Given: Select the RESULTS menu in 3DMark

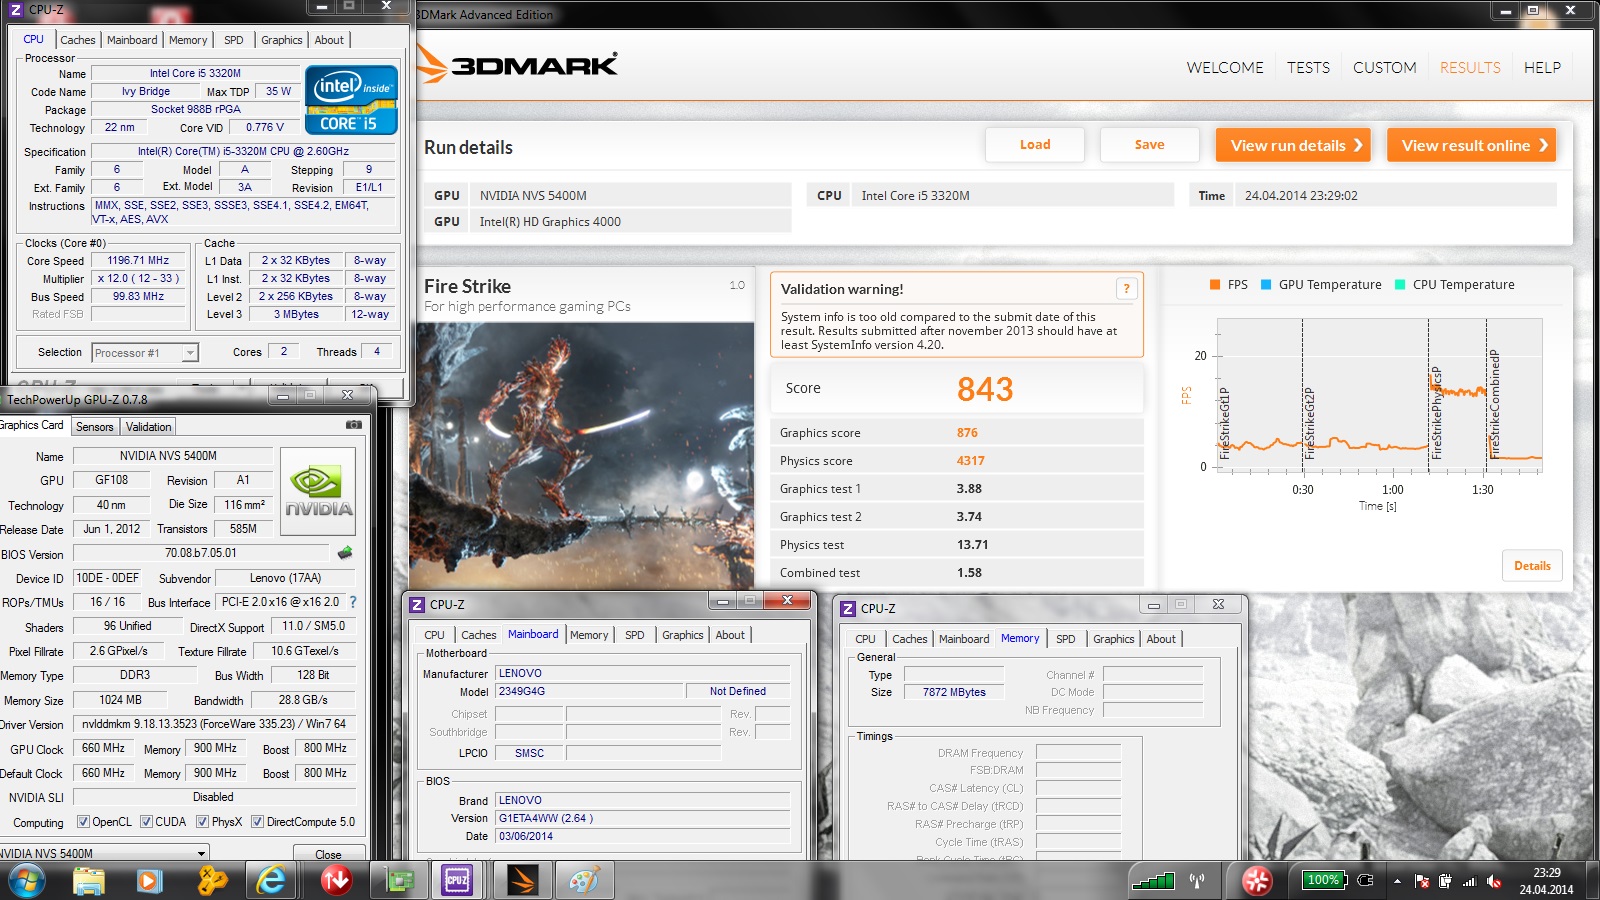Looking at the screenshot, I should tap(1470, 68).
